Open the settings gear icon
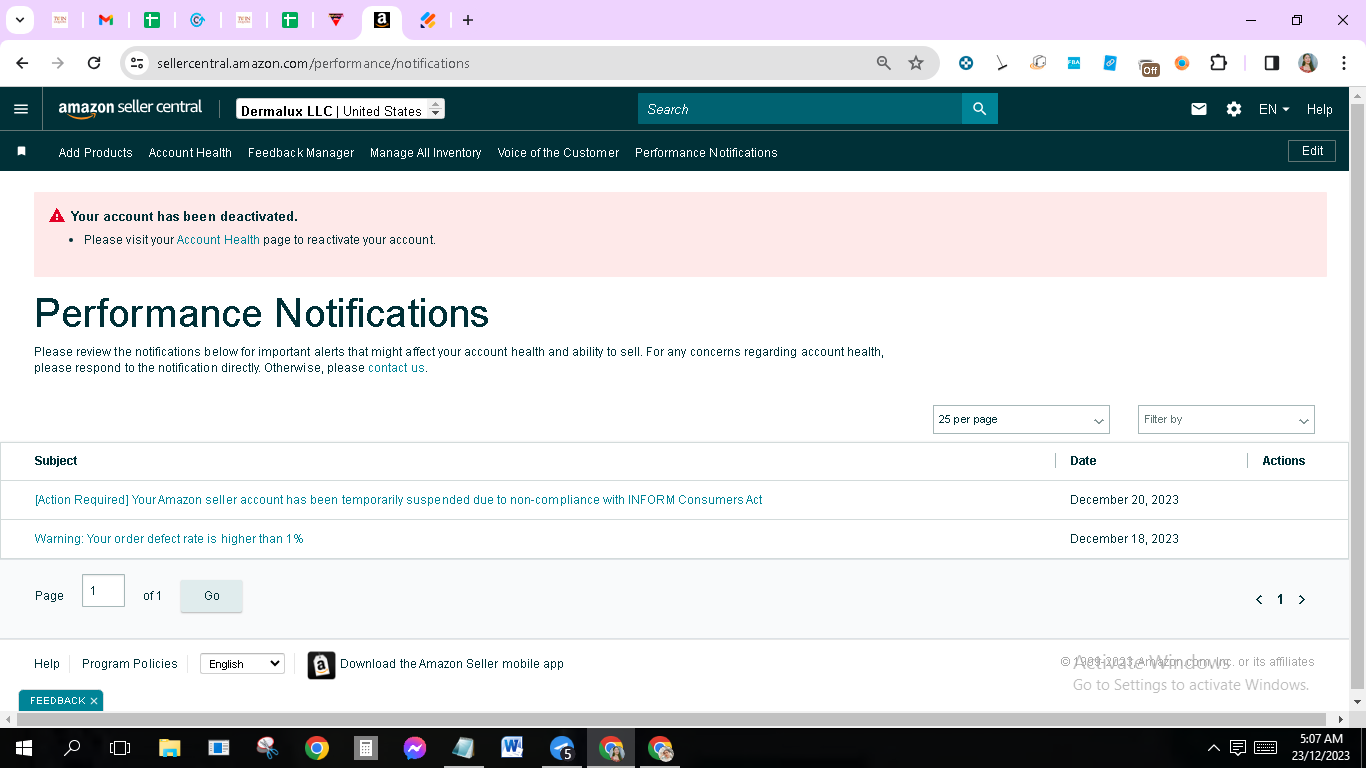 1234,109
